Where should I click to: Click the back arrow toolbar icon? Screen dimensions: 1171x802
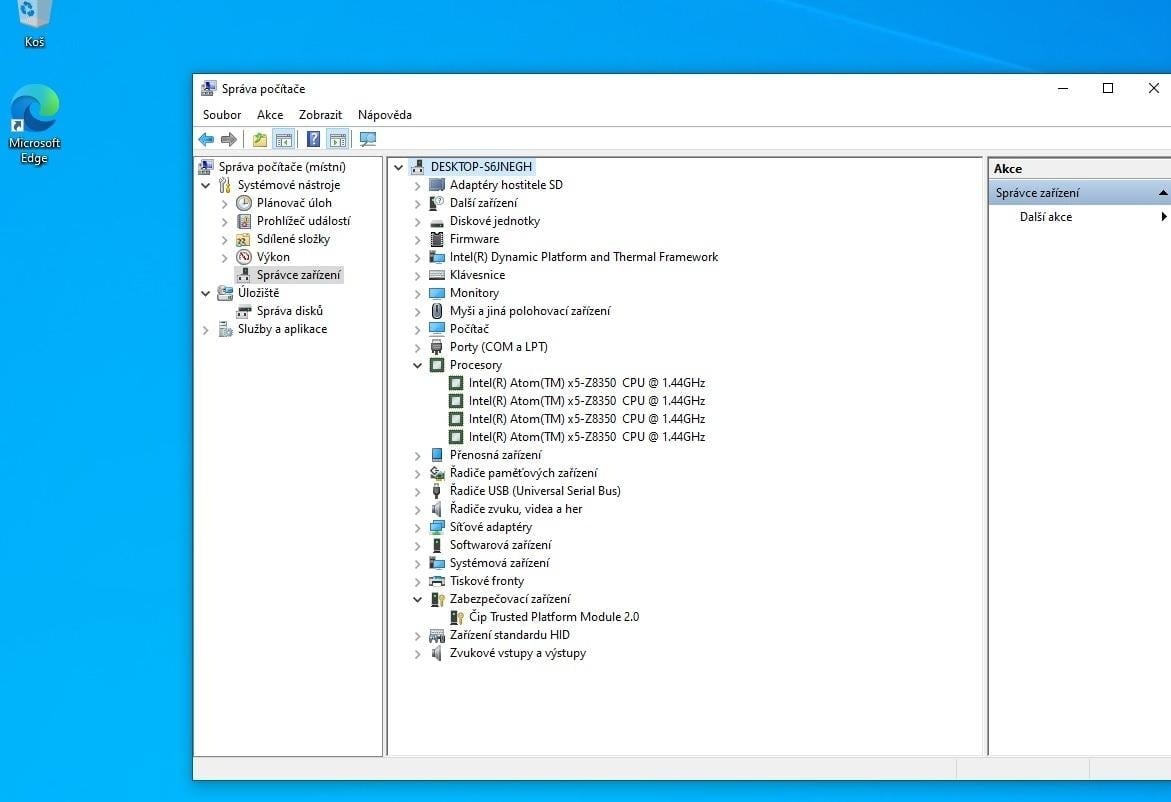pyautogui.click(x=206, y=140)
